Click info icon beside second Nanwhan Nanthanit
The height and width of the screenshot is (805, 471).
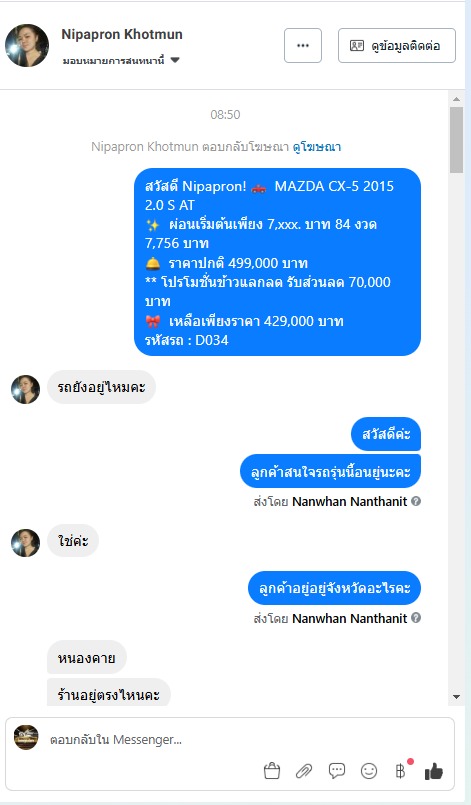pyautogui.click(x=416, y=618)
